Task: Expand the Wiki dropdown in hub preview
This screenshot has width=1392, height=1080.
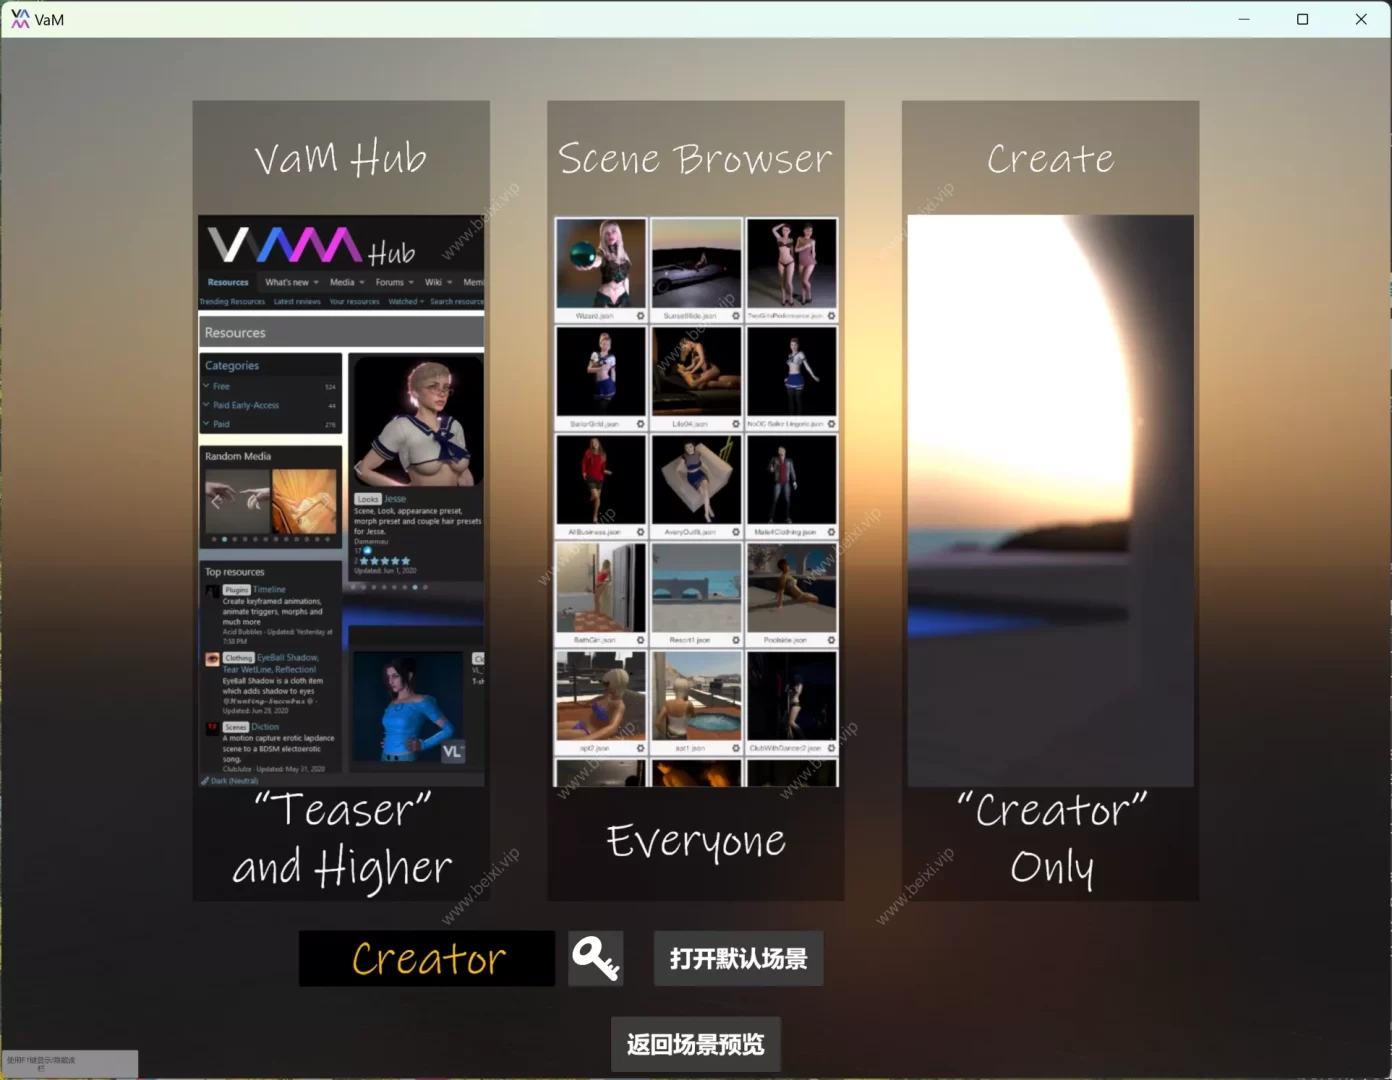Action: [438, 282]
